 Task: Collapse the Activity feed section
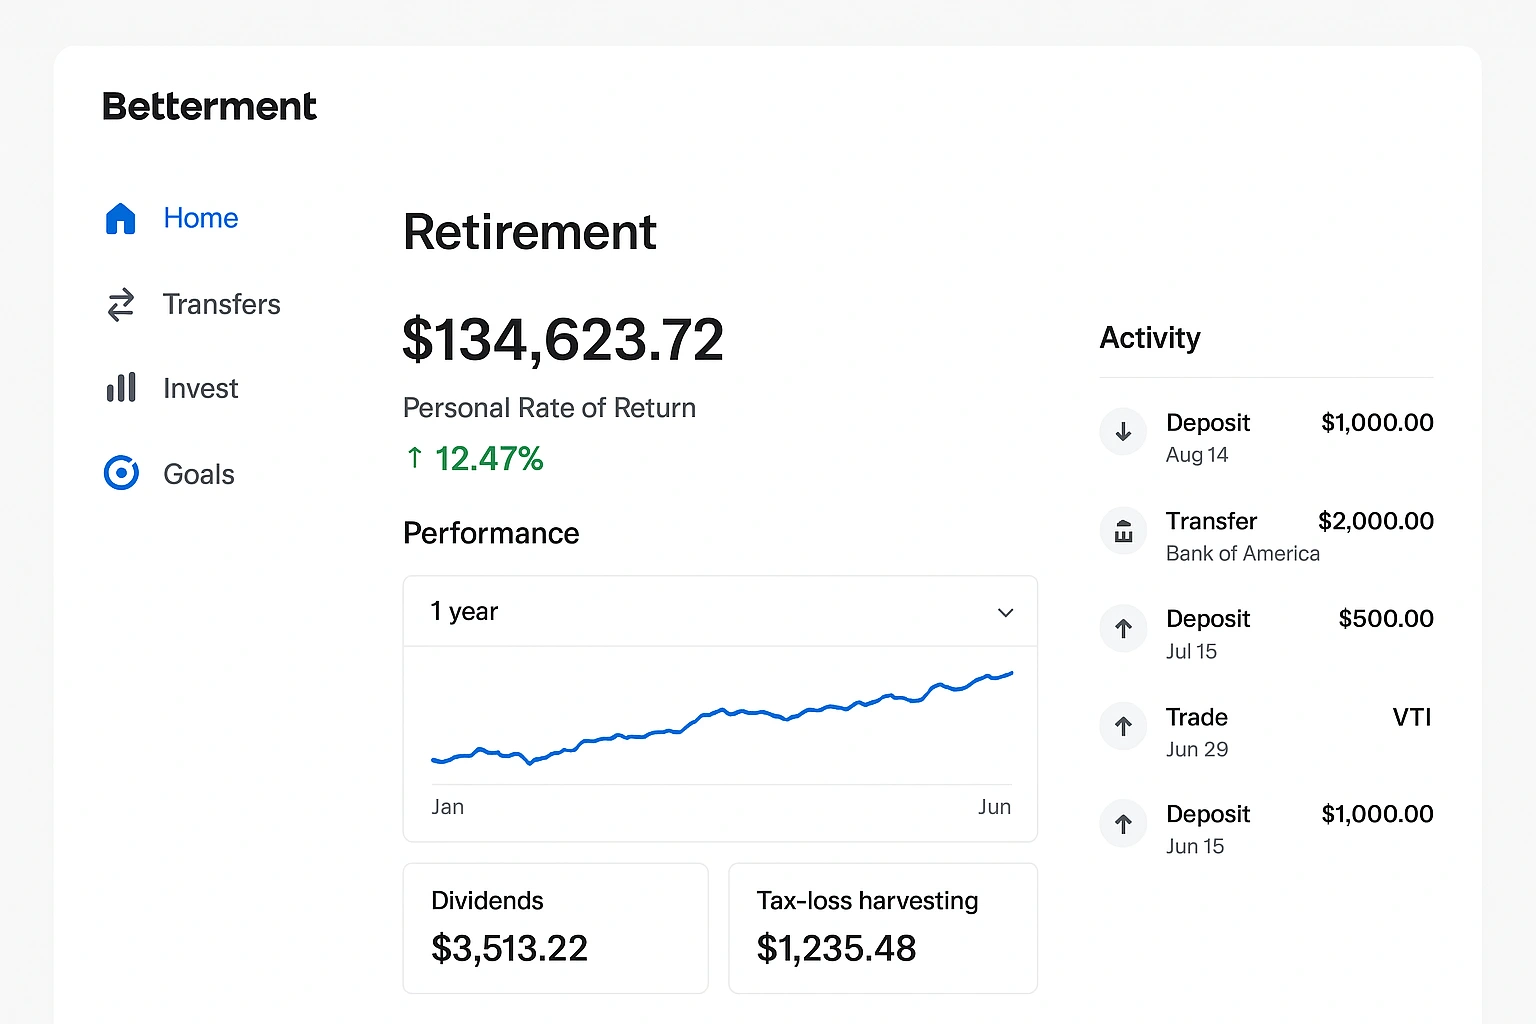(x=1150, y=338)
